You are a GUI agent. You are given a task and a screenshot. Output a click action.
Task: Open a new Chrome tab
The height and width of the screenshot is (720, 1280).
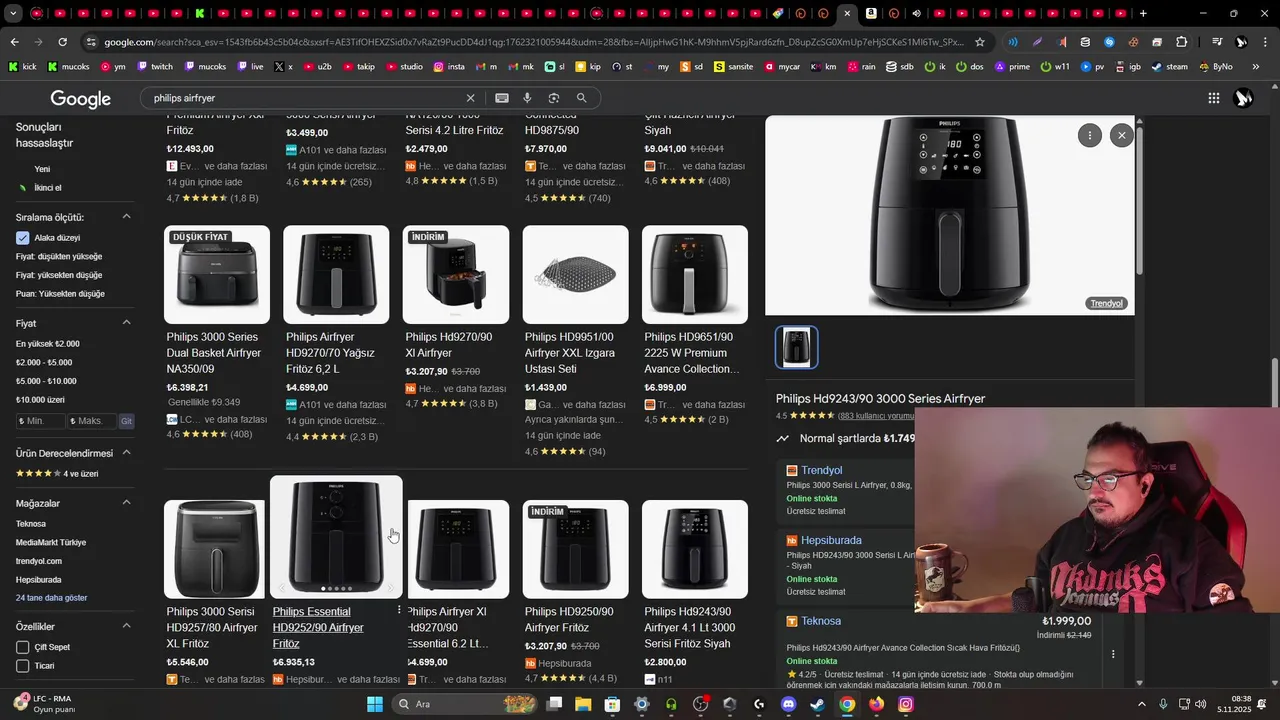pyautogui.click(x=1143, y=13)
